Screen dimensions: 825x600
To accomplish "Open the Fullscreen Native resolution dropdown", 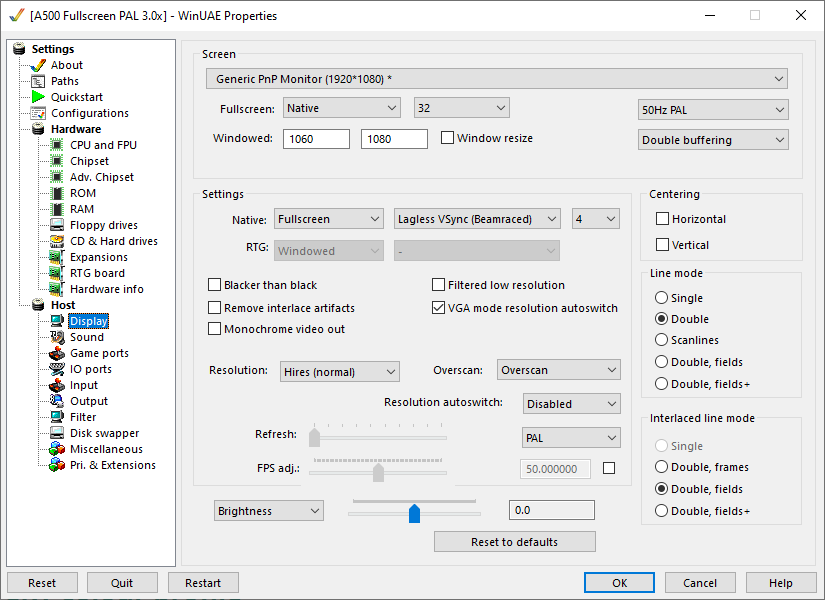I will point(342,108).
